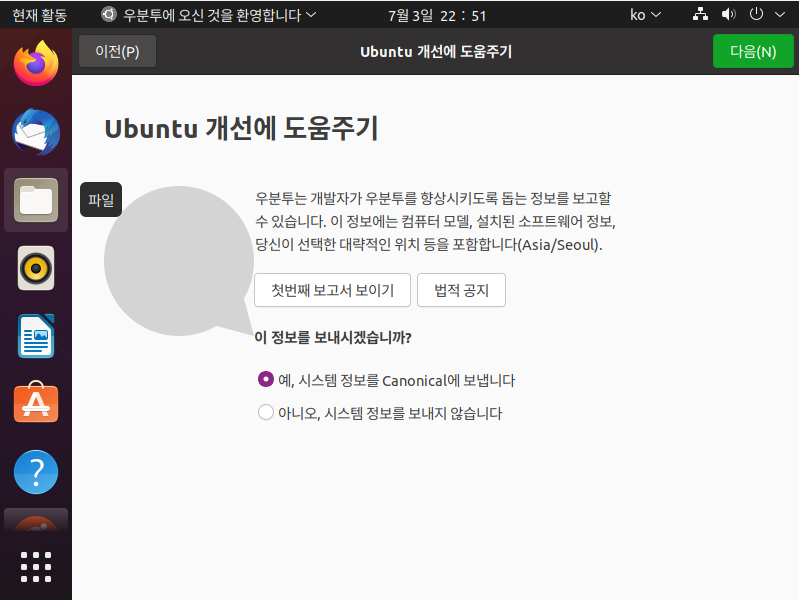The height and width of the screenshot is (600, 799).
Task: Open Ubuntu Software store icon
Action: (x=36, y=402)
